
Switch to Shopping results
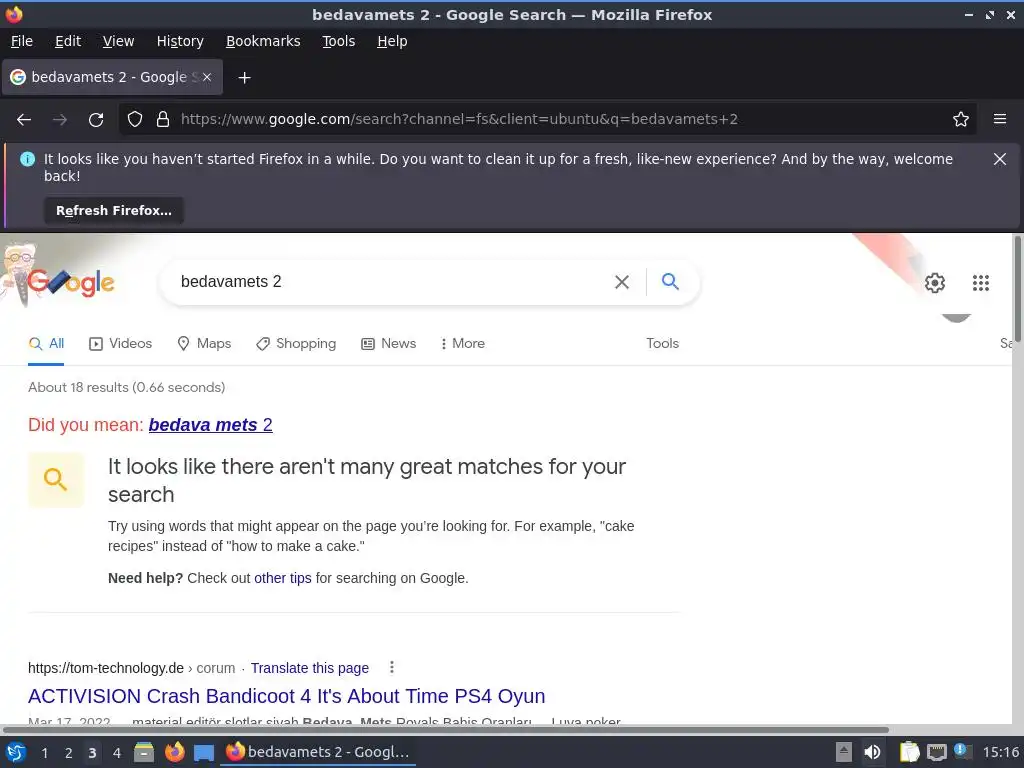tap(296, 344)
